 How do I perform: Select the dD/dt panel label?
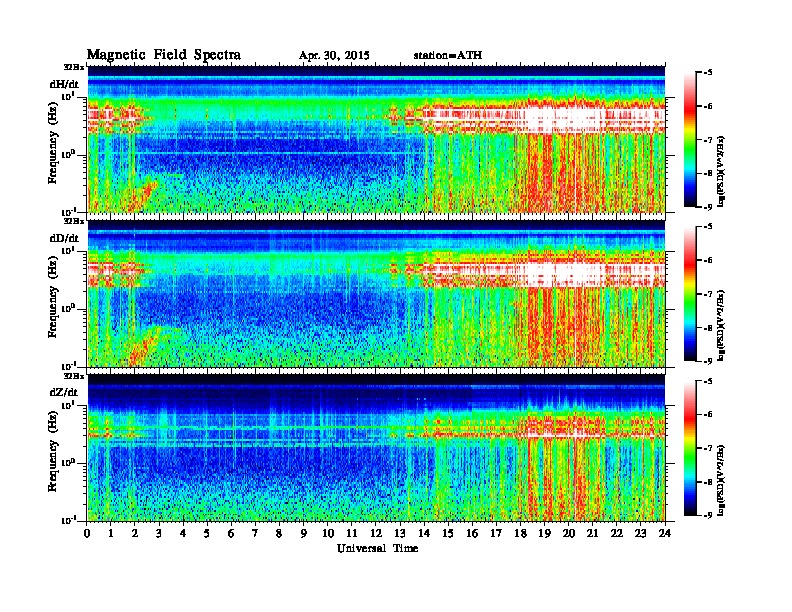click(x=64, y=238)
